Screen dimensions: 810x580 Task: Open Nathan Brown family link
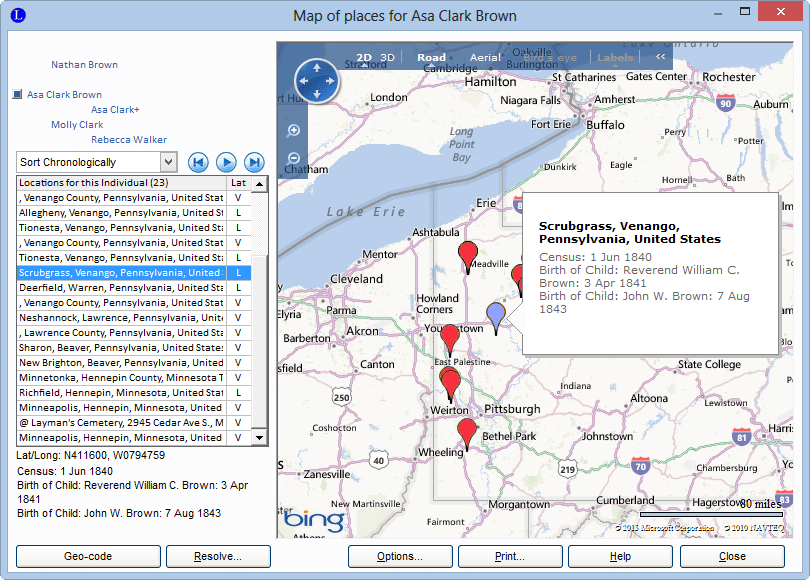tap(84, 65)
